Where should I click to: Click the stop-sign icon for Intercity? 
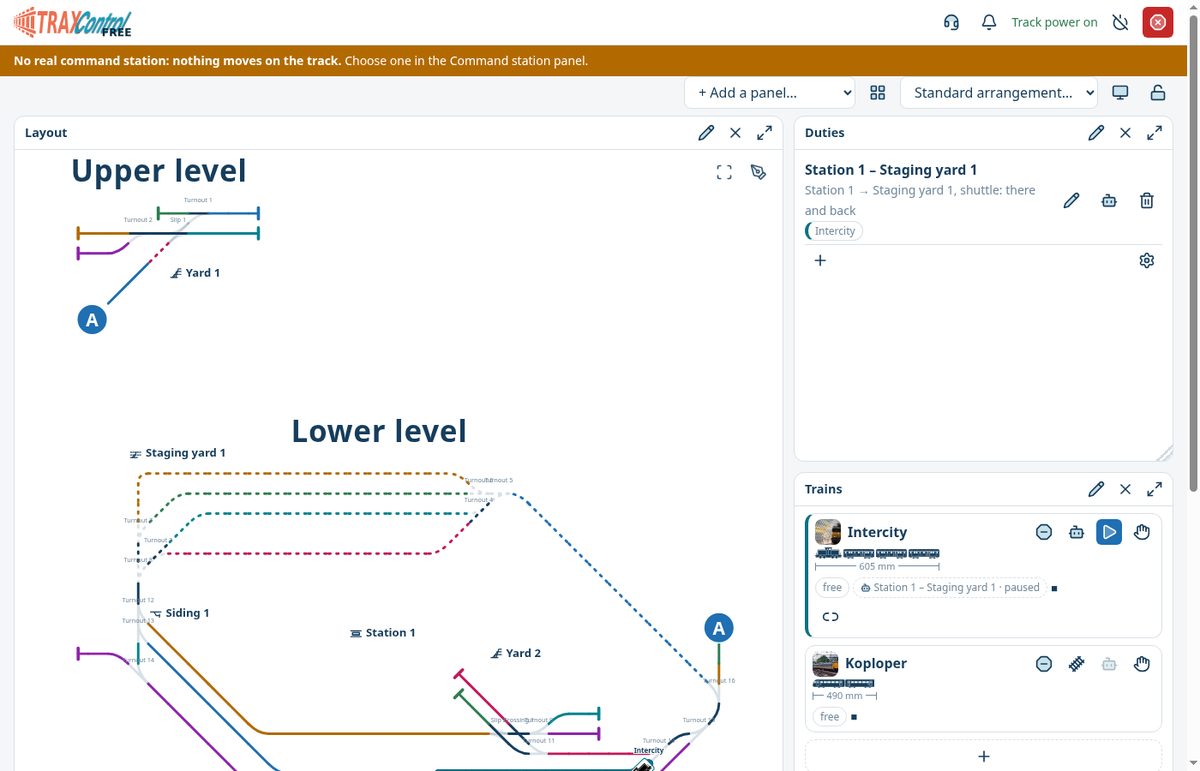pyautogui.click(x=1044, y=532)
